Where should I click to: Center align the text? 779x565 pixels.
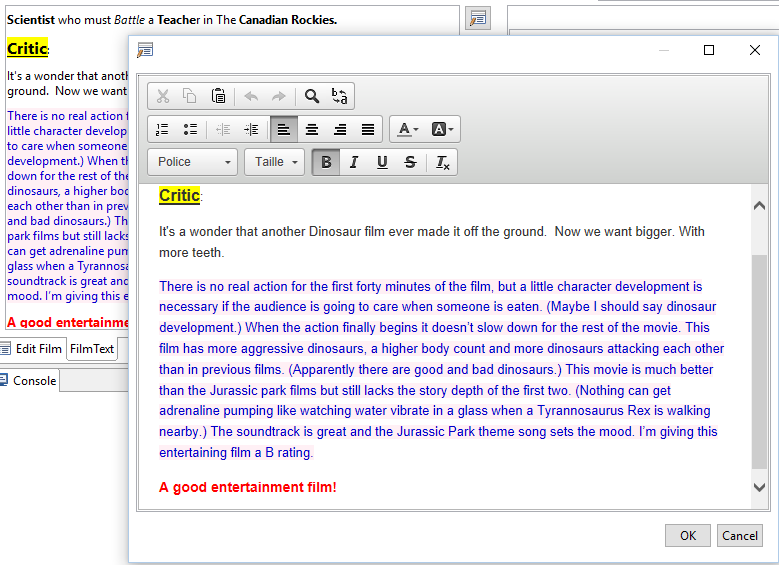(x=312, y=129)
